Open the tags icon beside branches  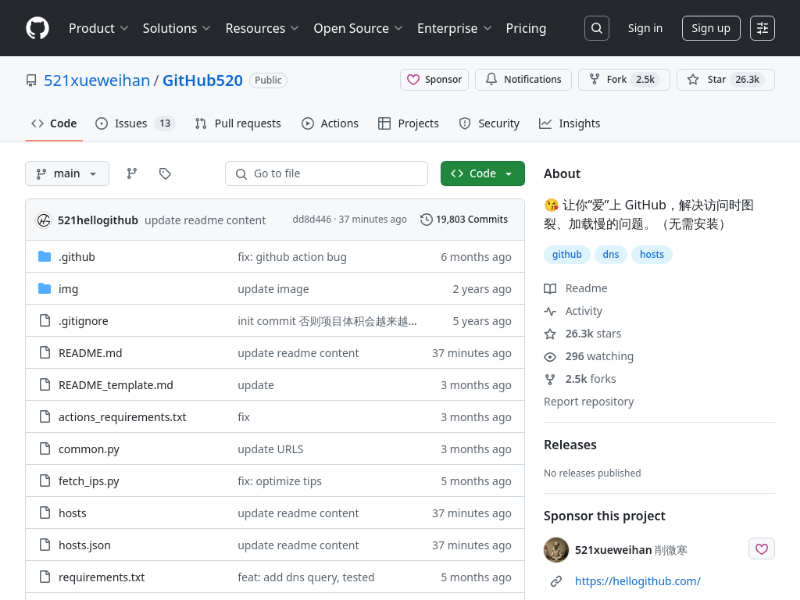[x=165, y=174]
